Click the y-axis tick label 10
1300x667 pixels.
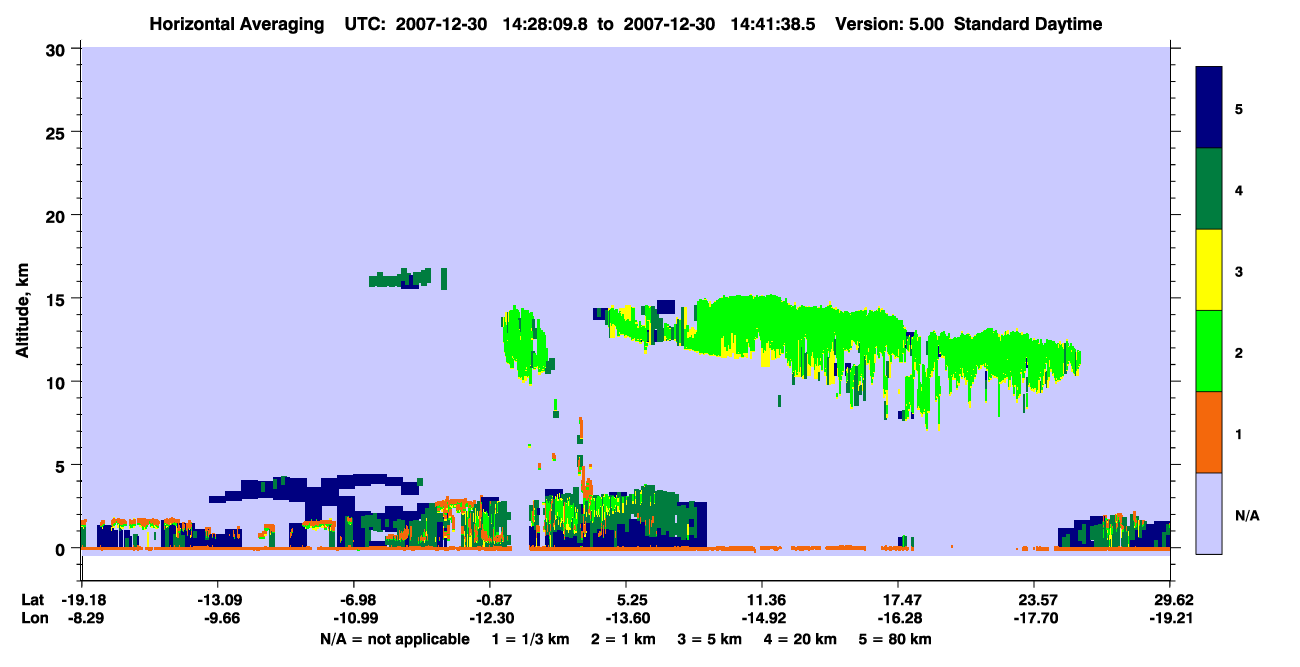pos(58,382)
